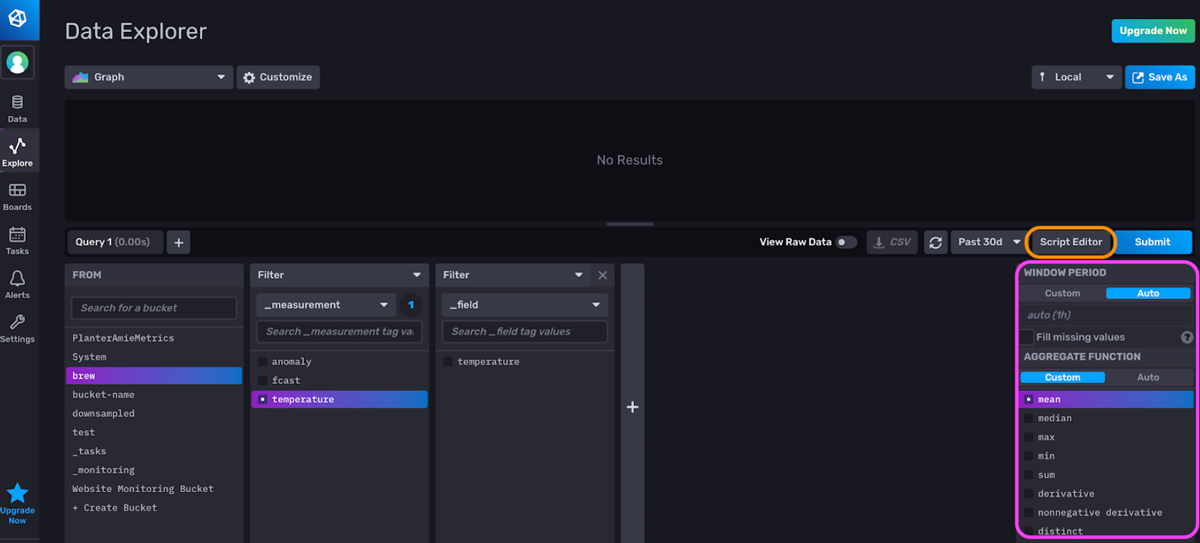Open the _measurement tag key dropdown

click(326, 305)
